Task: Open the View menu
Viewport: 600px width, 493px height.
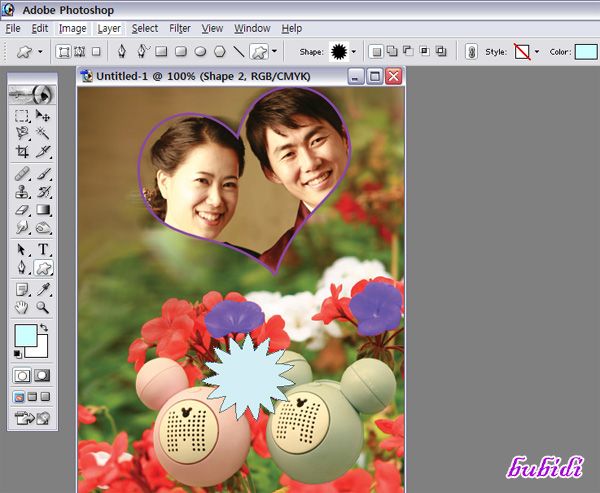Action: (212, 29)
